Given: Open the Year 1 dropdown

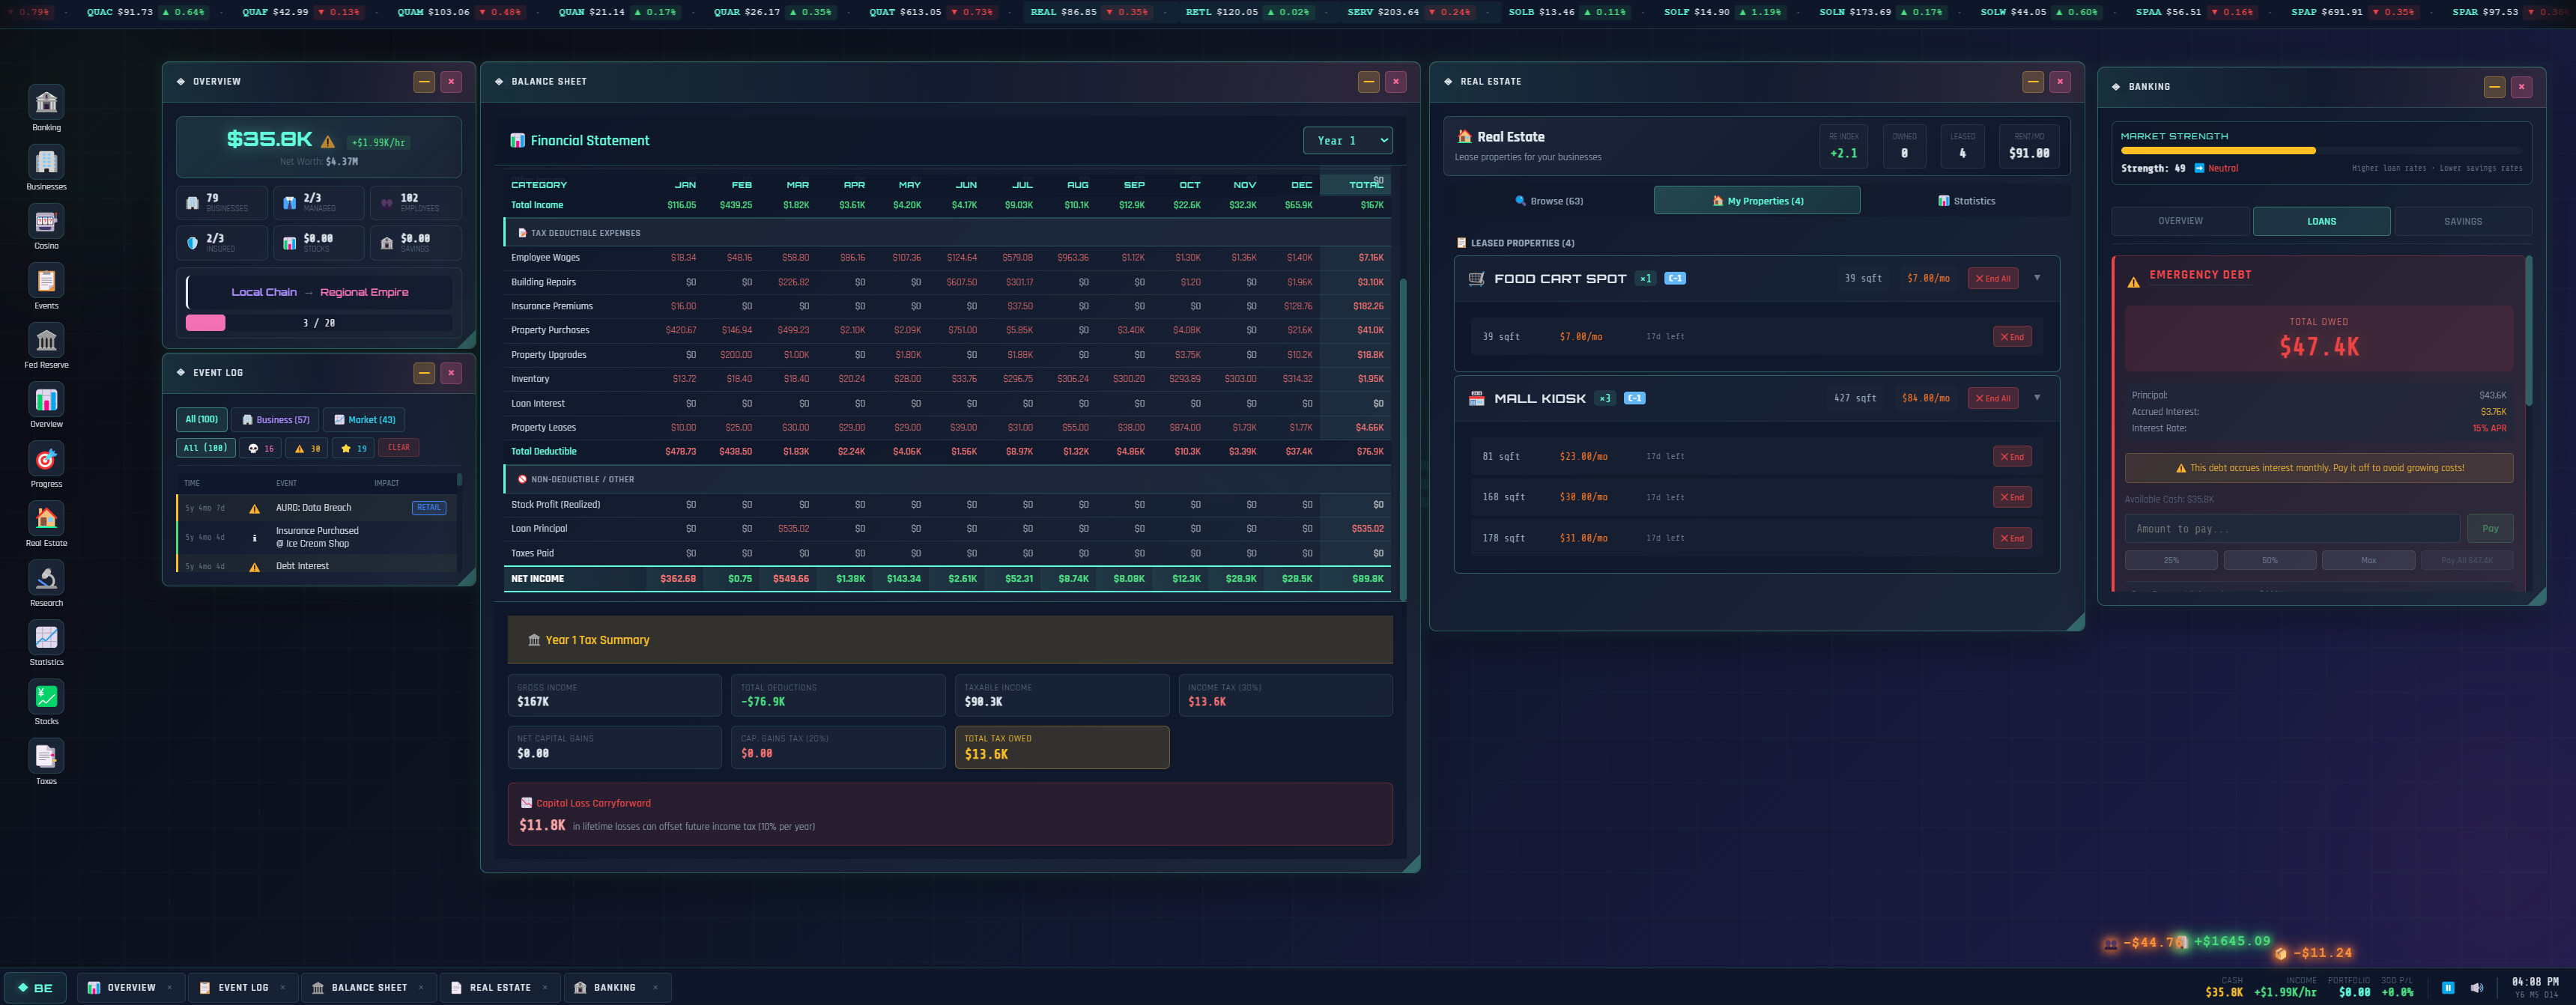Looking at the screenshot, I should (x=1348, y=140).
